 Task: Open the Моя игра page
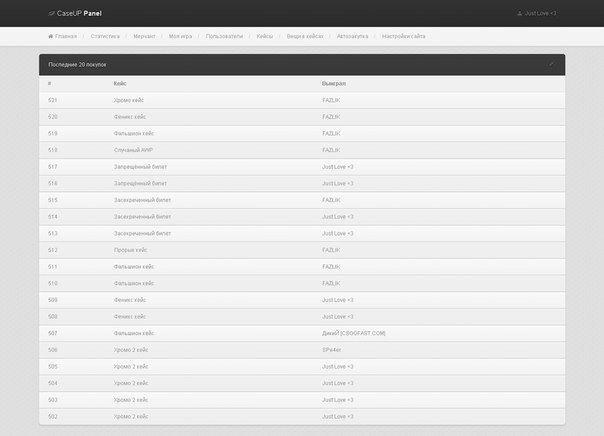181,36
